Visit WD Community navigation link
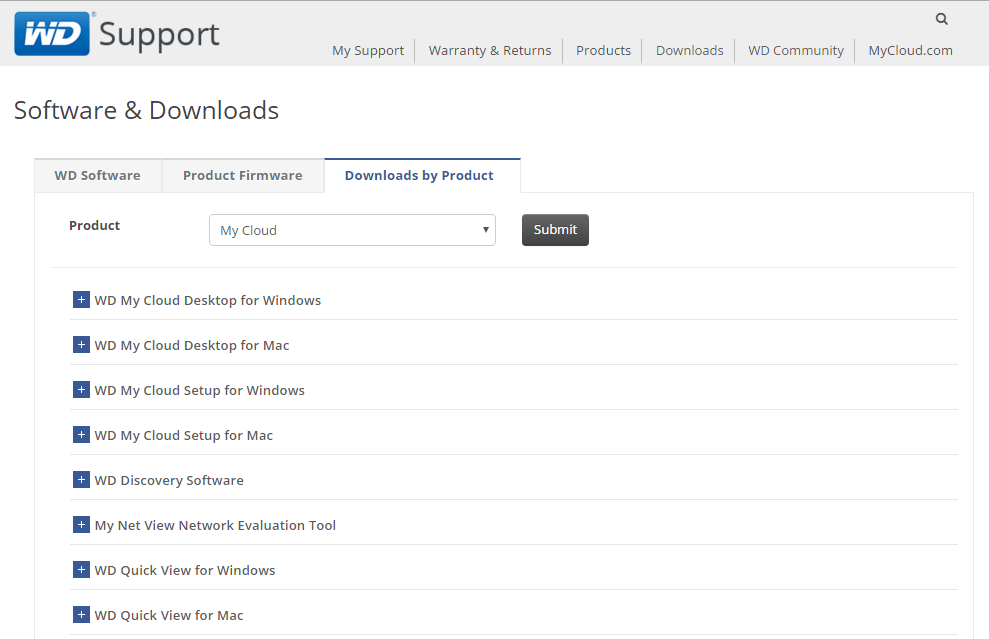The image size is (989, 639). click(796, 50)
